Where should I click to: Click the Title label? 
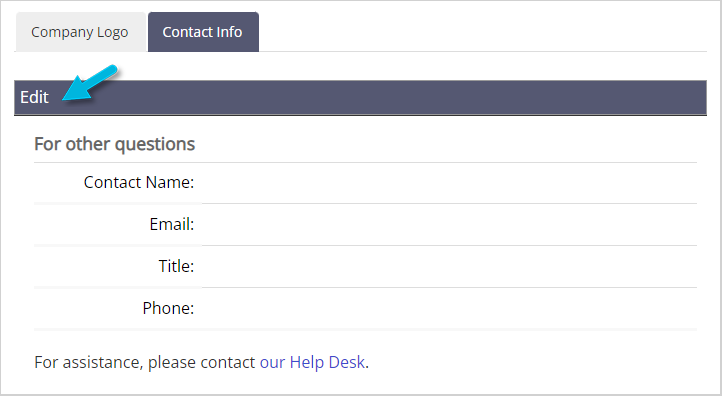click(176, 266)
